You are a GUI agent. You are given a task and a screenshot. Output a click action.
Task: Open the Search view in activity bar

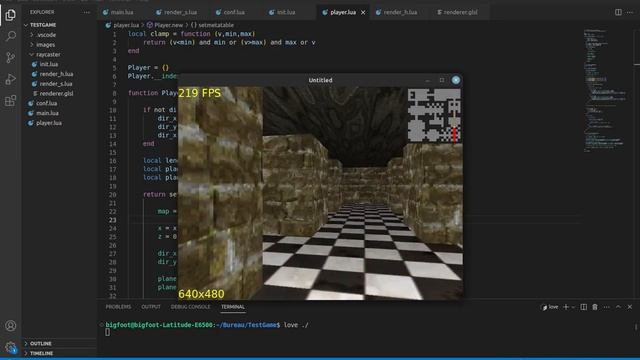point(11,36)
